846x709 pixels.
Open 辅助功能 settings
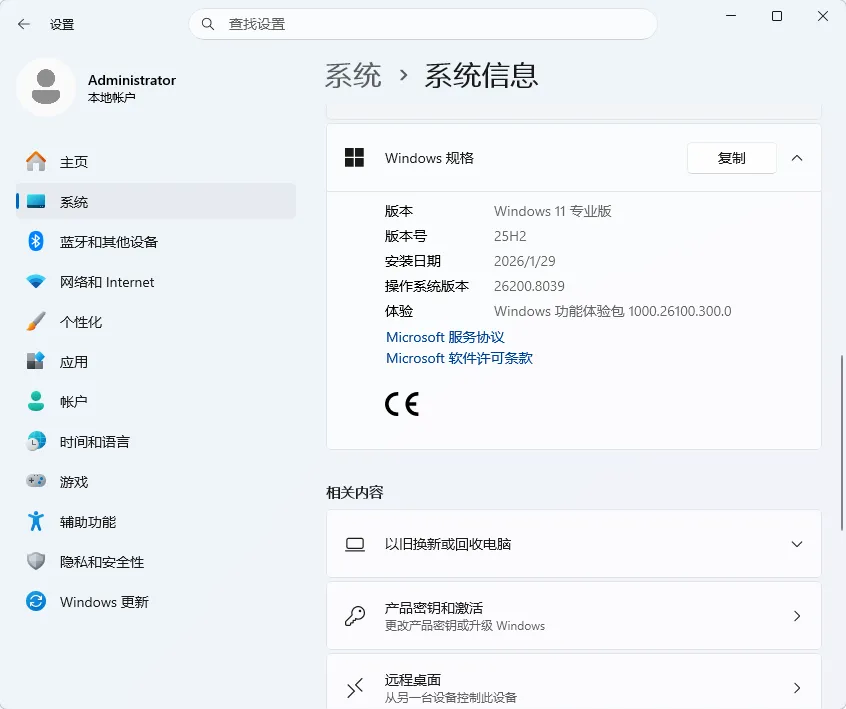coord(155,522)
